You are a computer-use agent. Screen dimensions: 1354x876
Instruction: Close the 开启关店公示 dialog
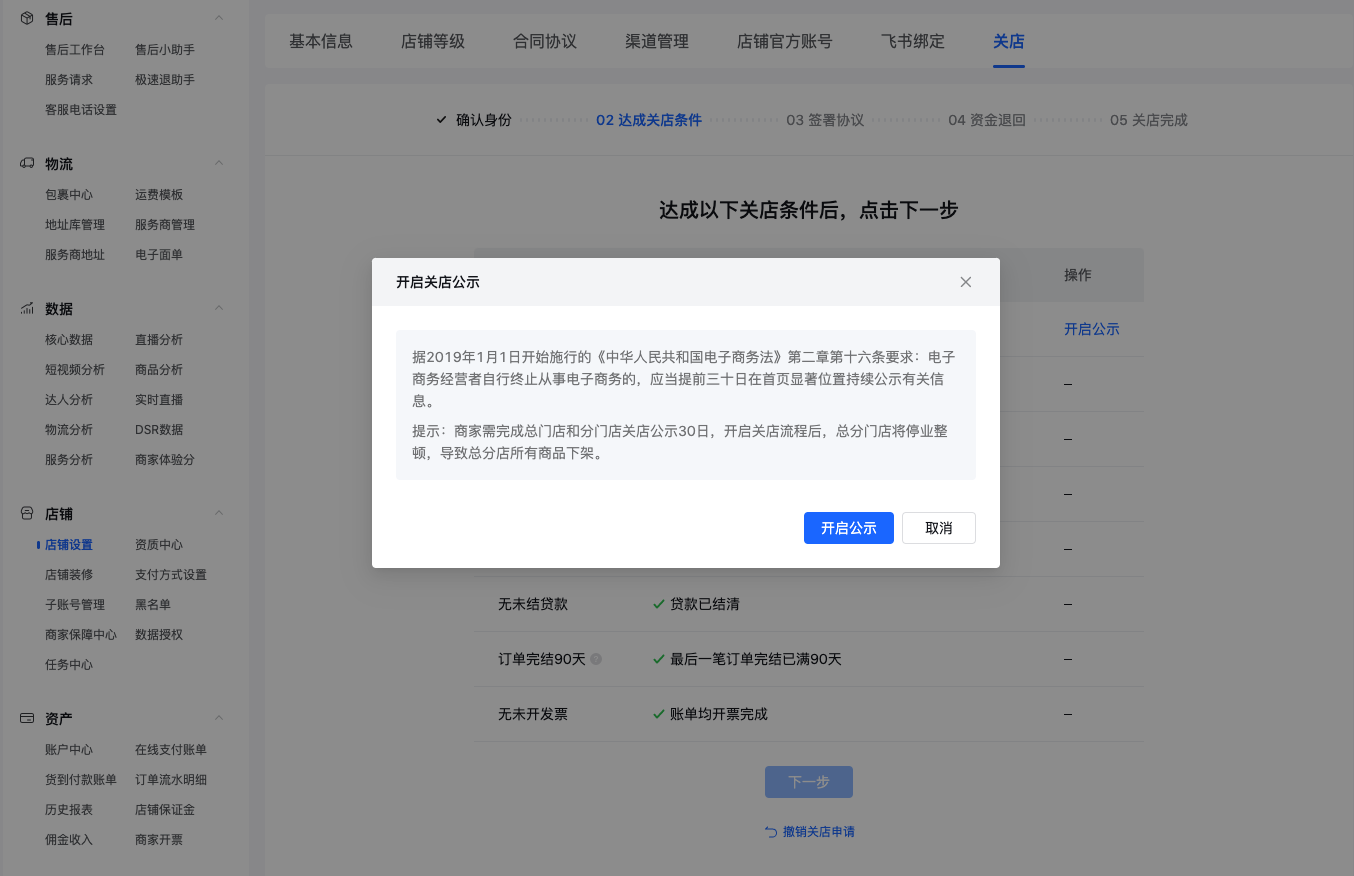(x=966, y=282)
